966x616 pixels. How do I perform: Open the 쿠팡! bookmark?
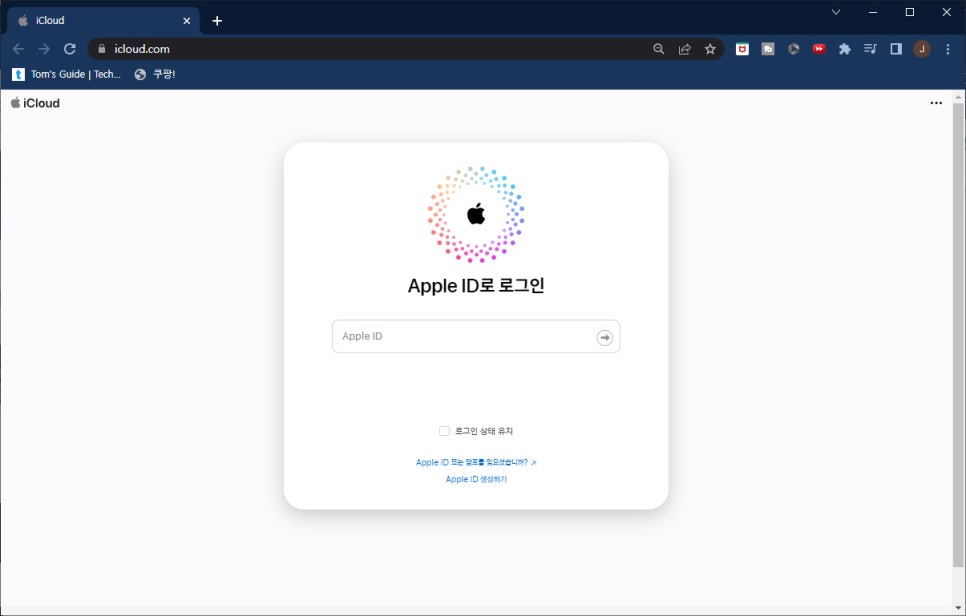[x=155, y=74]
